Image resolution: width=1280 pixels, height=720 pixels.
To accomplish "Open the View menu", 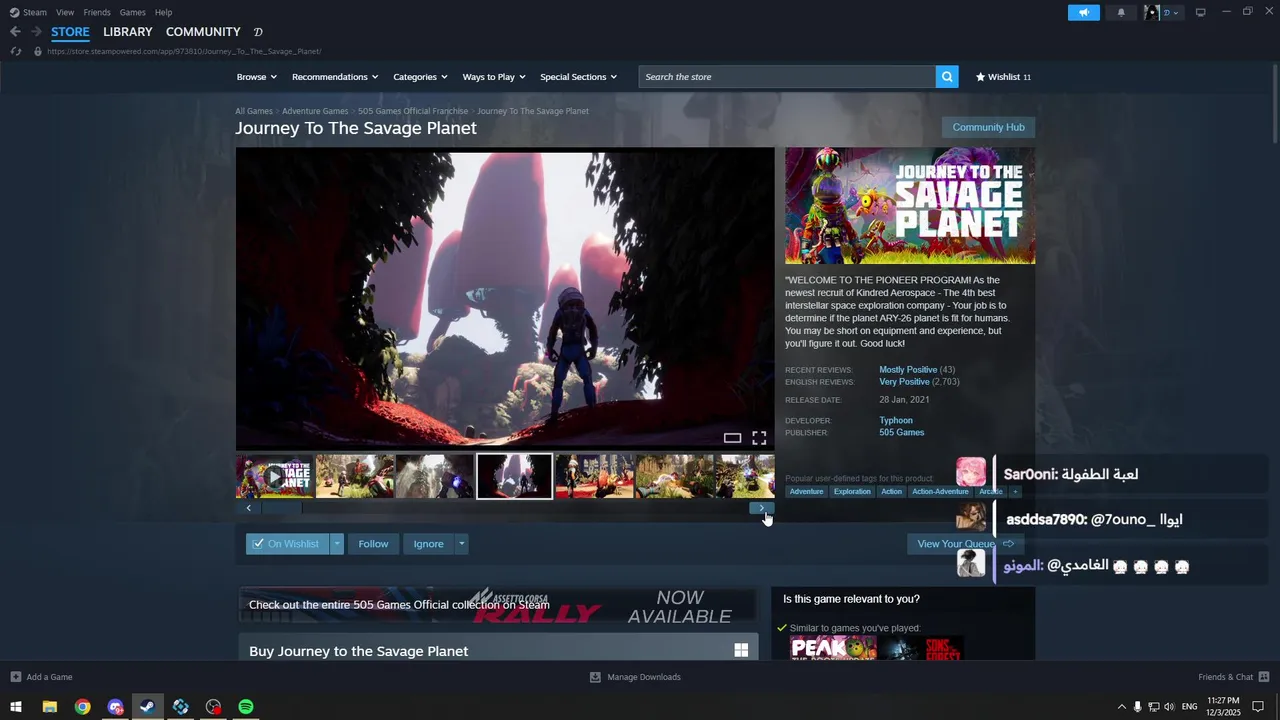I will 65,12.
